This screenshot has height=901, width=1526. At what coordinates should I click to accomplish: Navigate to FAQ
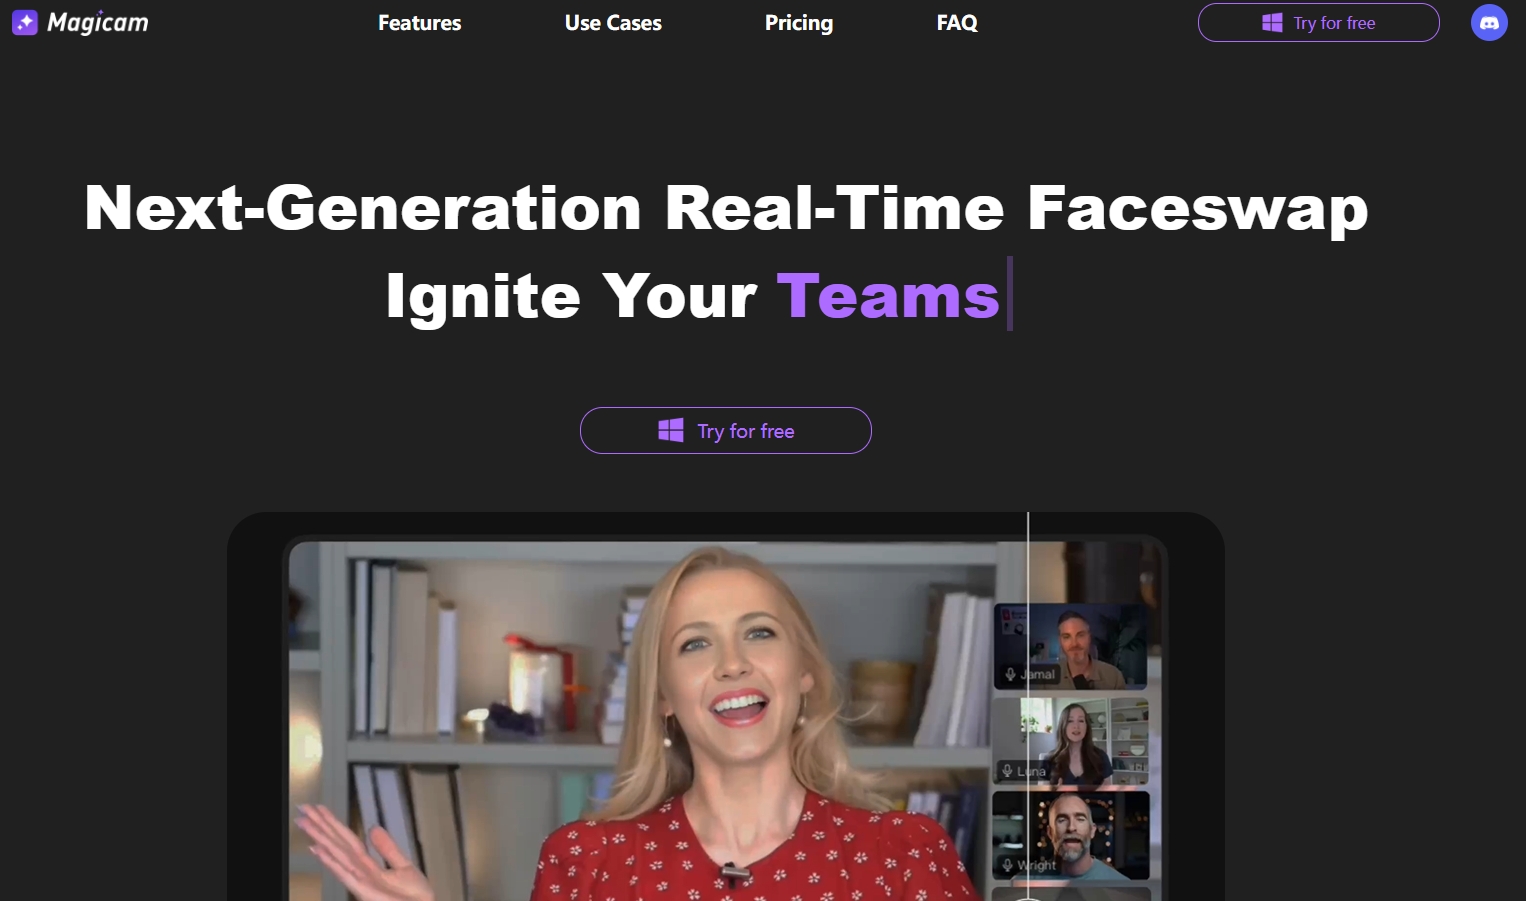pyautogui.click(x=957, y=22)
